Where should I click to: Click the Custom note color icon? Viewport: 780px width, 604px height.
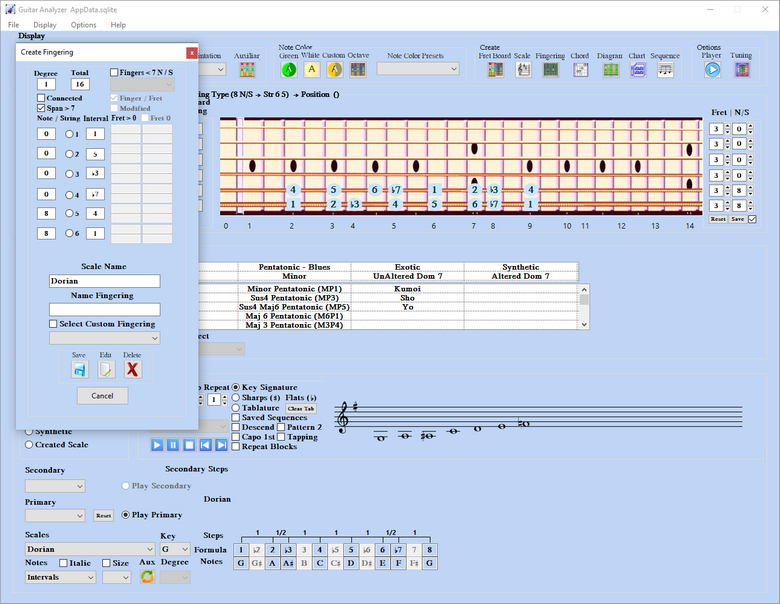(x=335, y=70)
